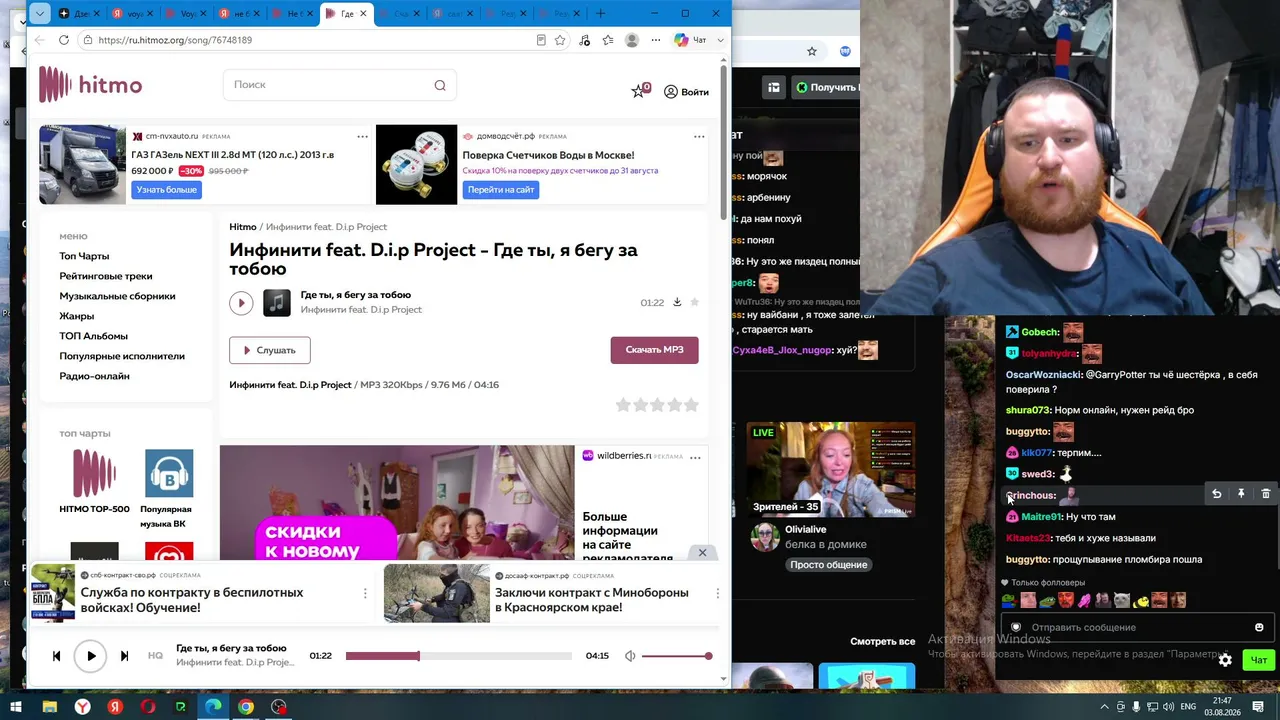Screen dimensions: 1280x720
Task: Skip to previous track in bottom player
Action: click(x=56, y=656)
